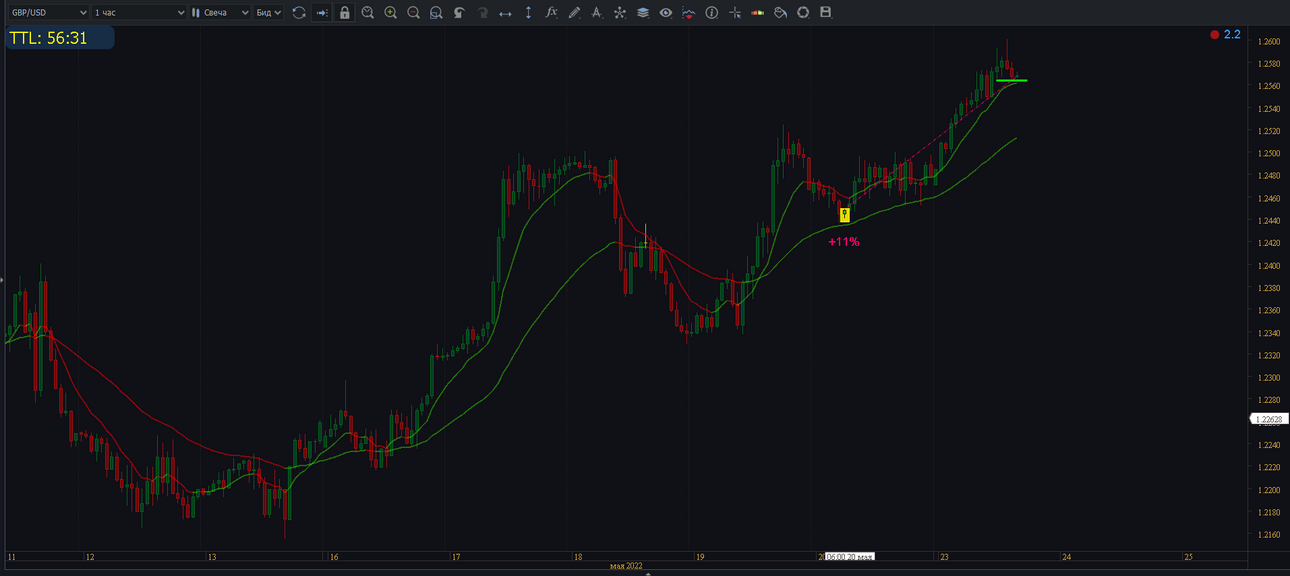Screen dimensions: 1290x576
Task: Click the 1.2500 price axis label
Action: click(x=1270, y=154)
